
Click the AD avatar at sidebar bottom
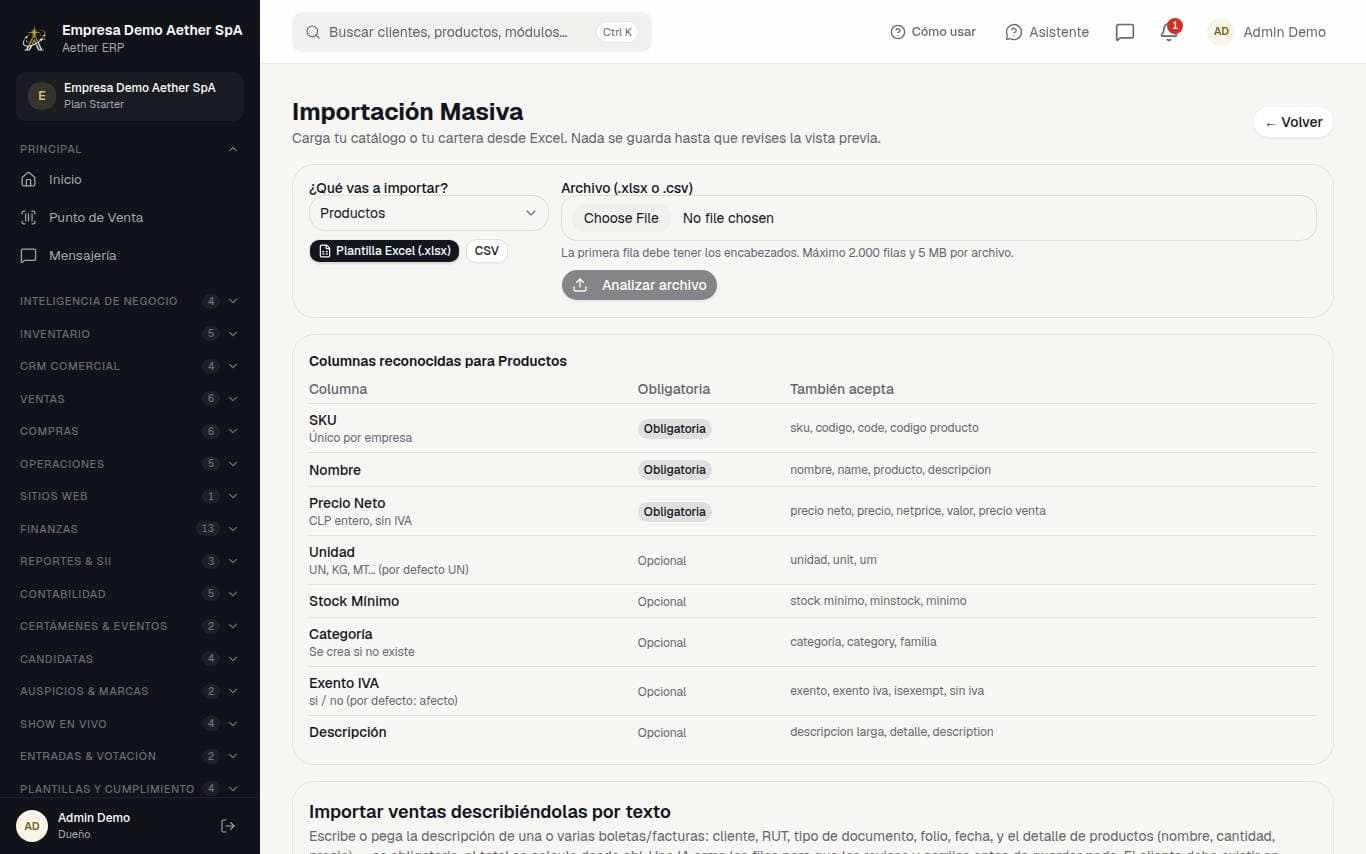(x=32, y=826)
